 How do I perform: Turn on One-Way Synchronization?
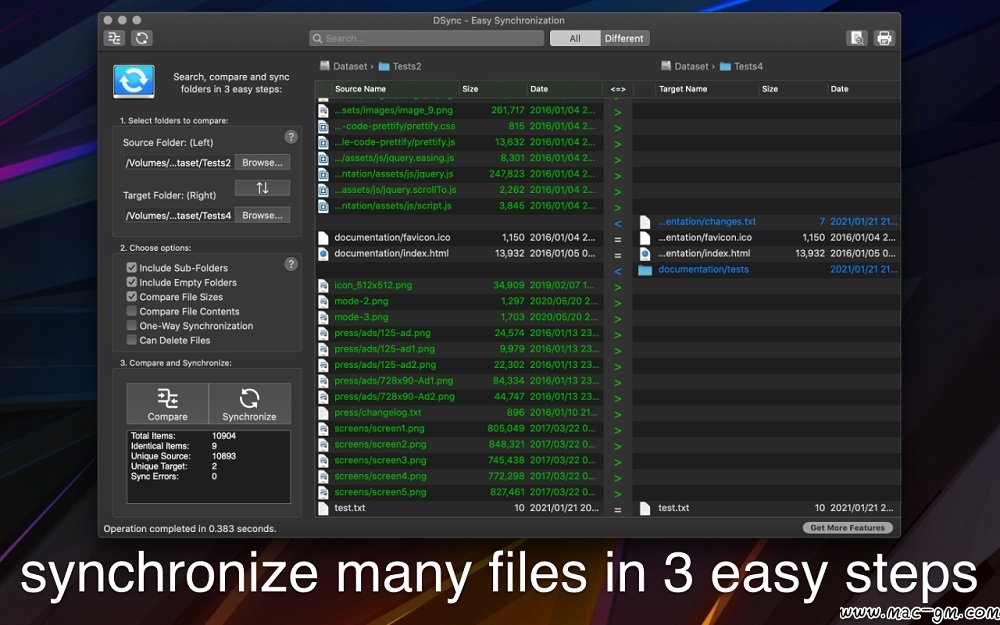pyautogui.click(x=132, y=326)
